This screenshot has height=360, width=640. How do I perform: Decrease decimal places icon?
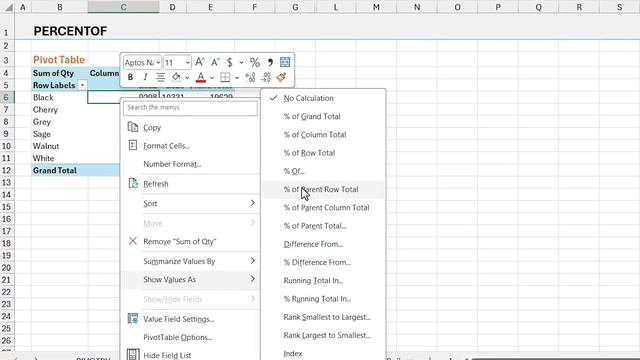[x=266, y=77]
